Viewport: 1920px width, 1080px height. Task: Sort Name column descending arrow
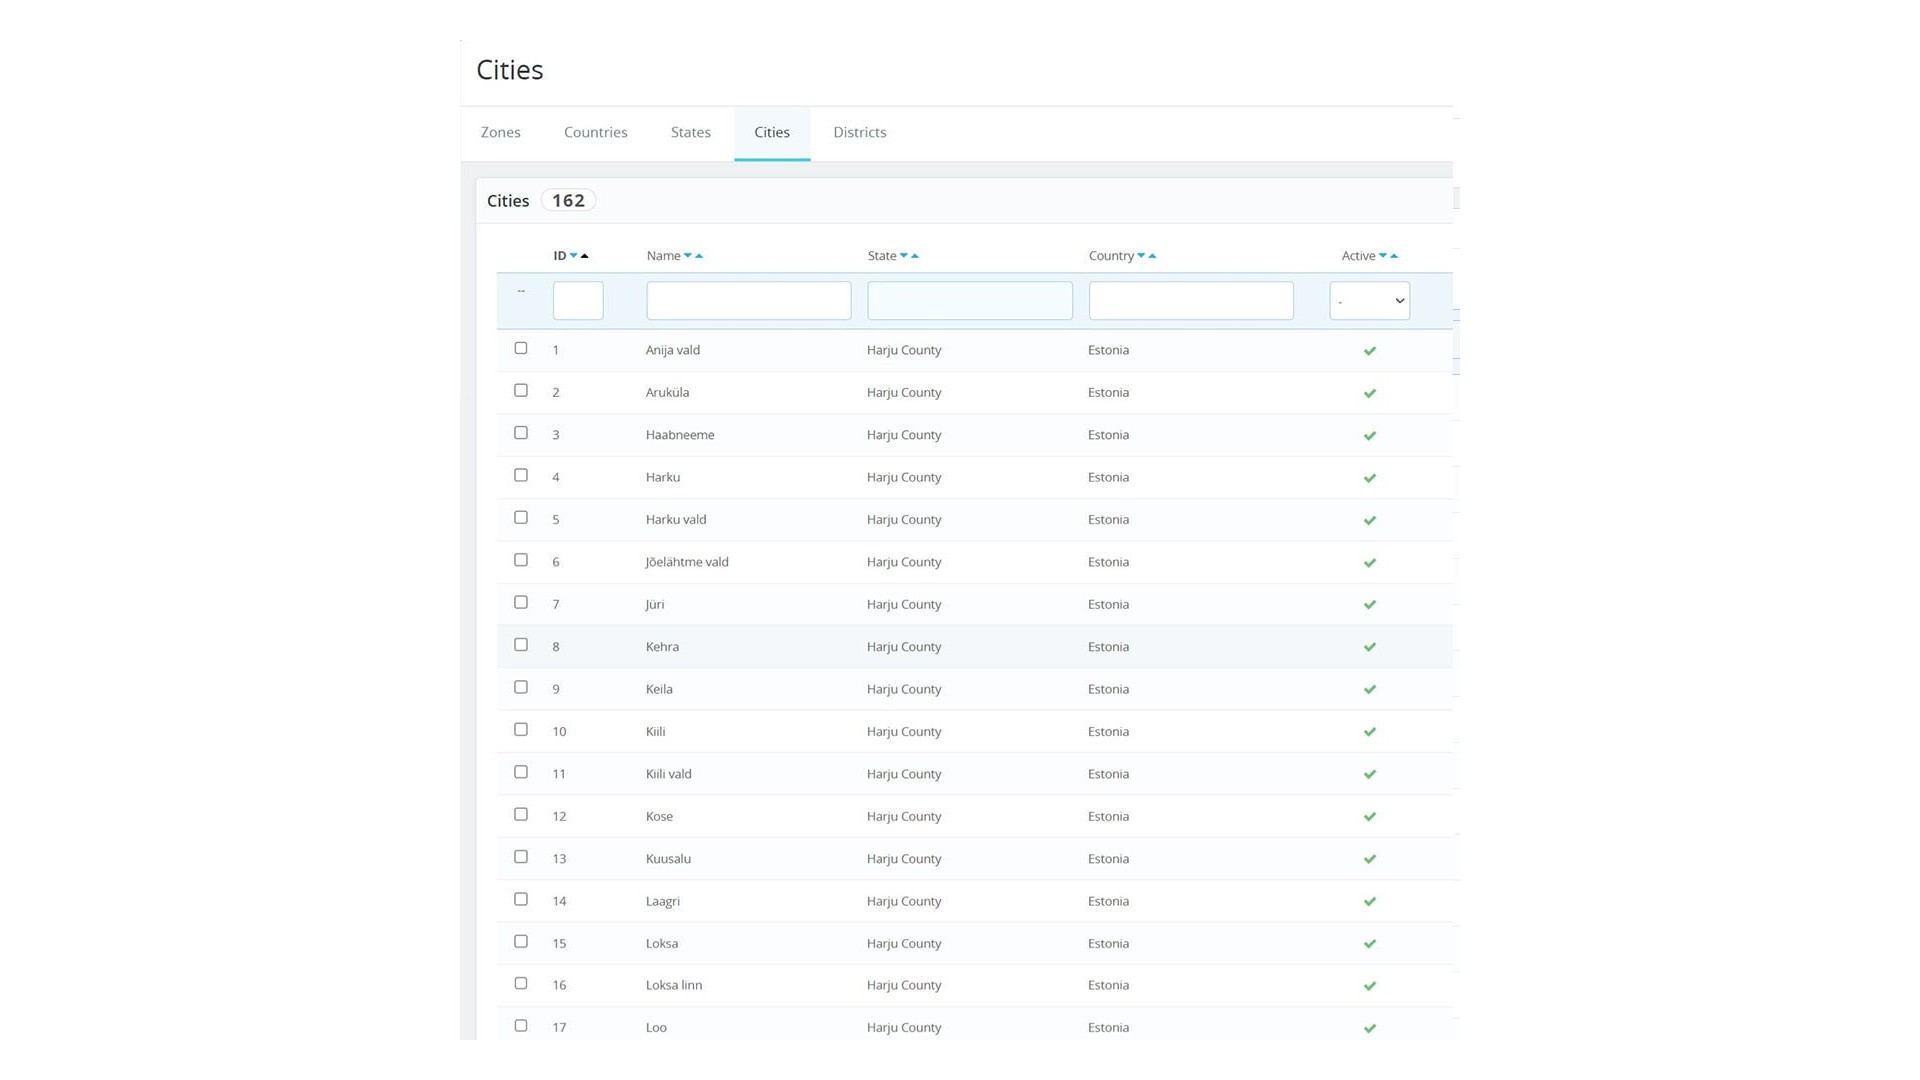(687, 256)
